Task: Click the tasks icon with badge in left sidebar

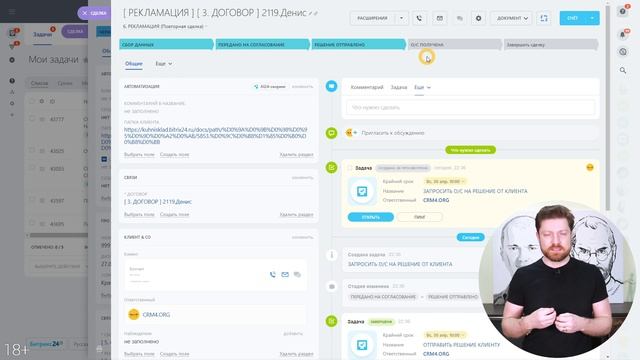Action: pos(12,33)
